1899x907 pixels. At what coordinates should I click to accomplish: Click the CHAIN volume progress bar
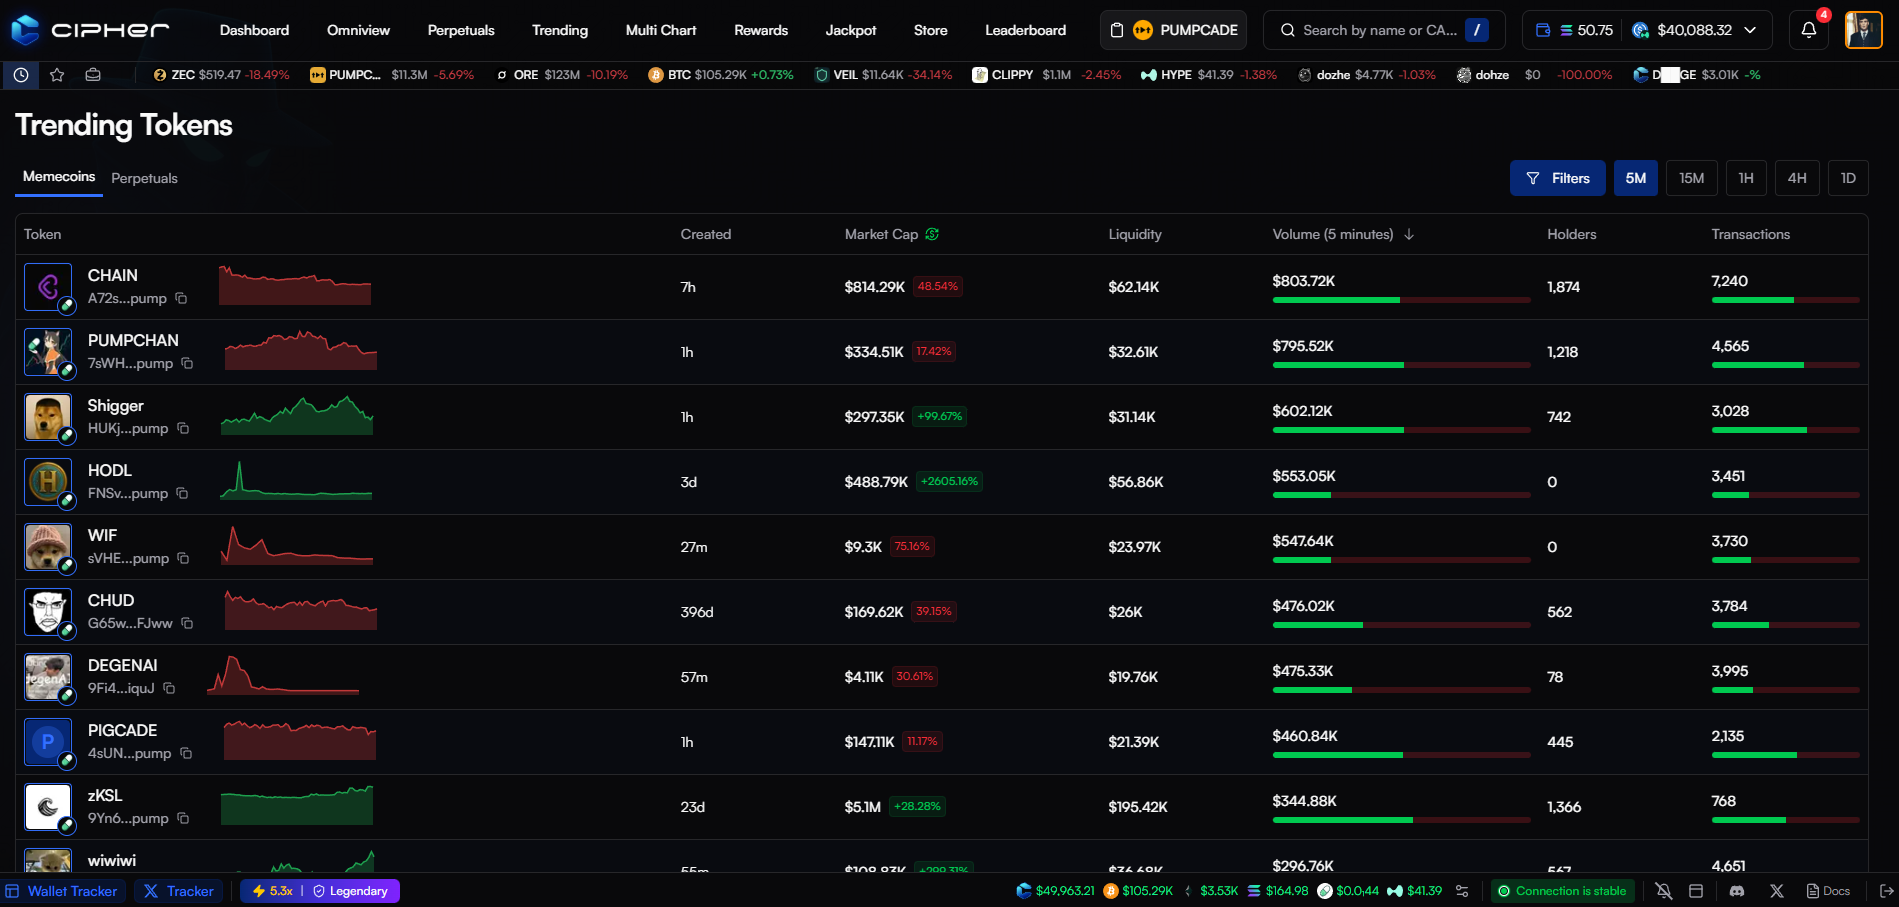click(1400, 300)
